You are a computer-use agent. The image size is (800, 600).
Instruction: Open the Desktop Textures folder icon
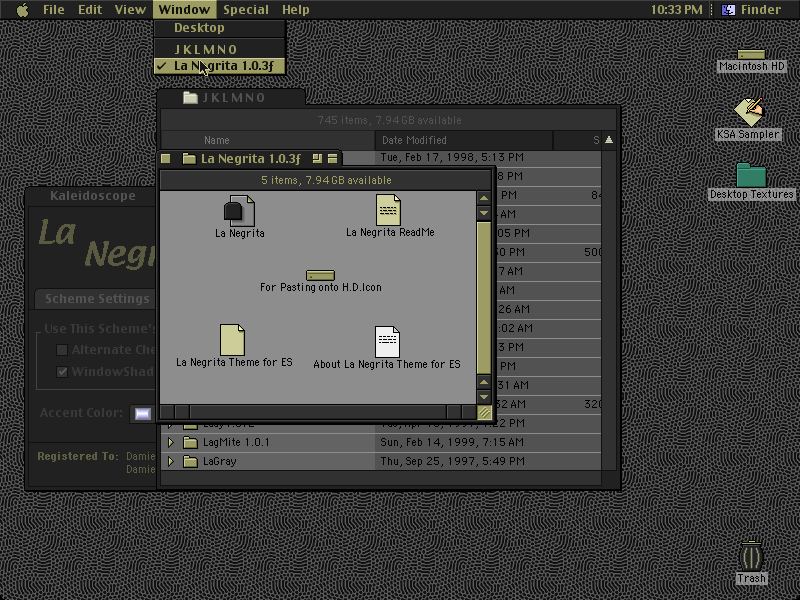[x=751, y=175]
